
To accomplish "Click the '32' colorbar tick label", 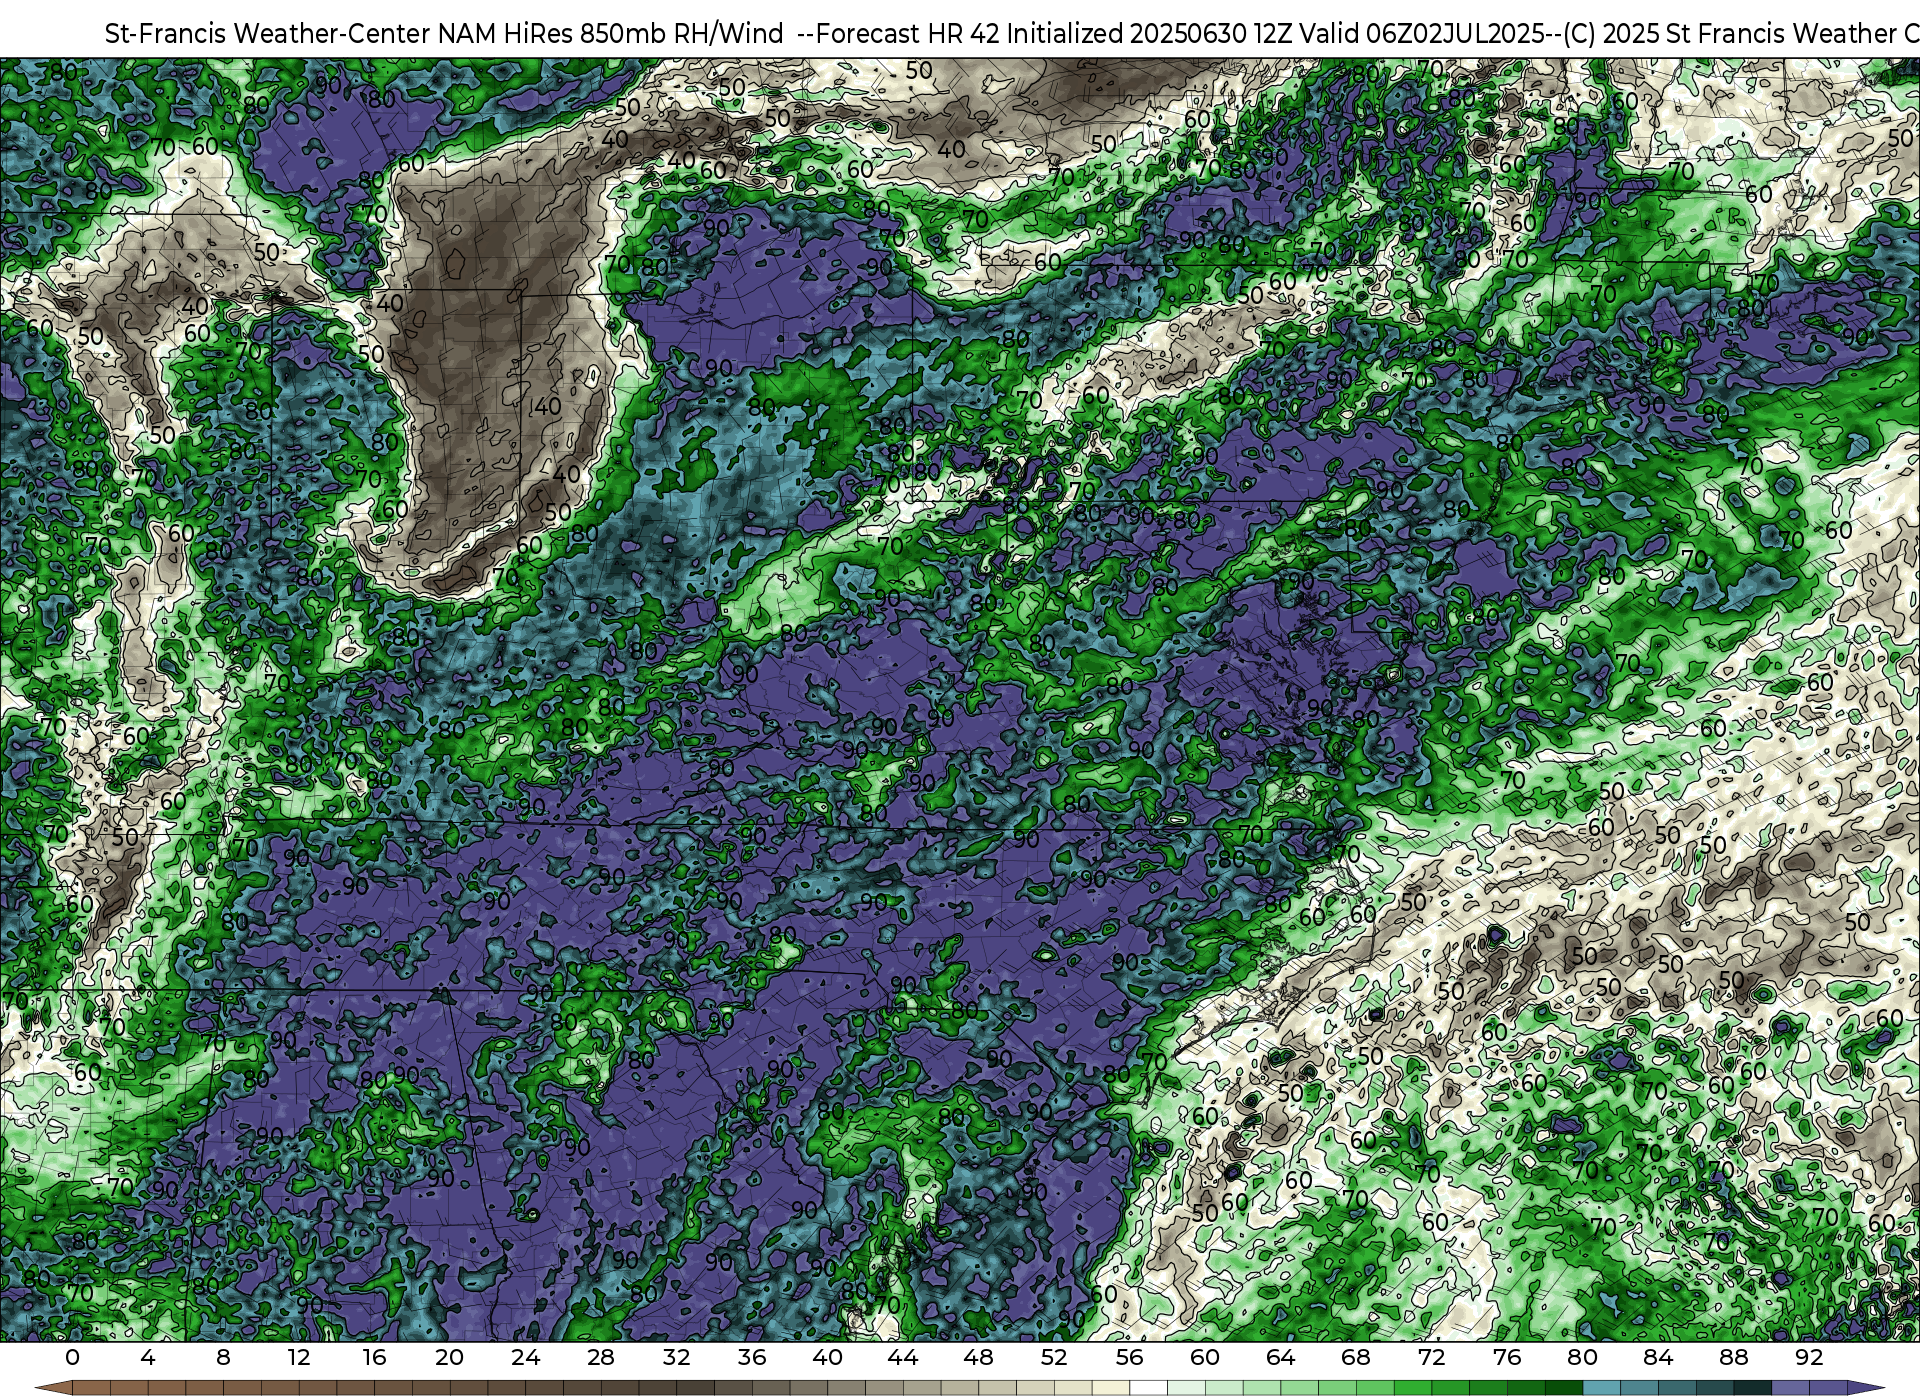I will coord(676,1357).
